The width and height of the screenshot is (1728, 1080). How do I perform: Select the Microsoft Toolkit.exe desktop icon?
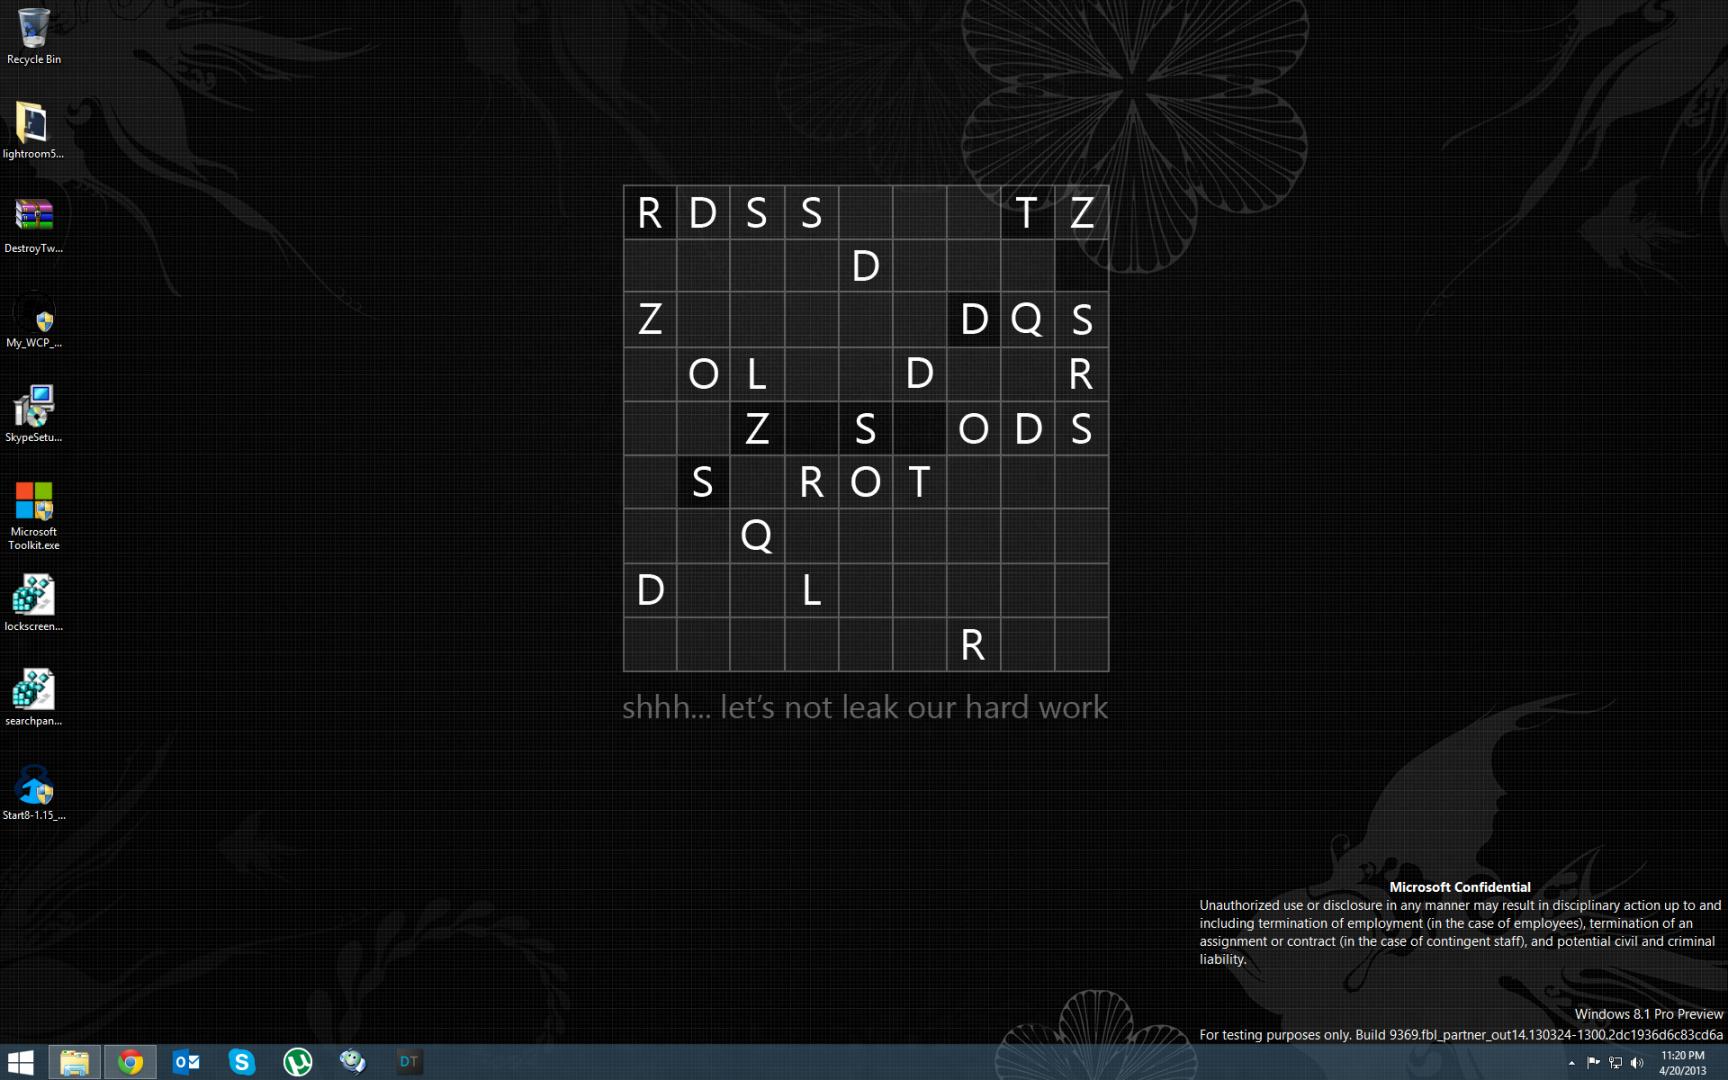click(33, 515)
